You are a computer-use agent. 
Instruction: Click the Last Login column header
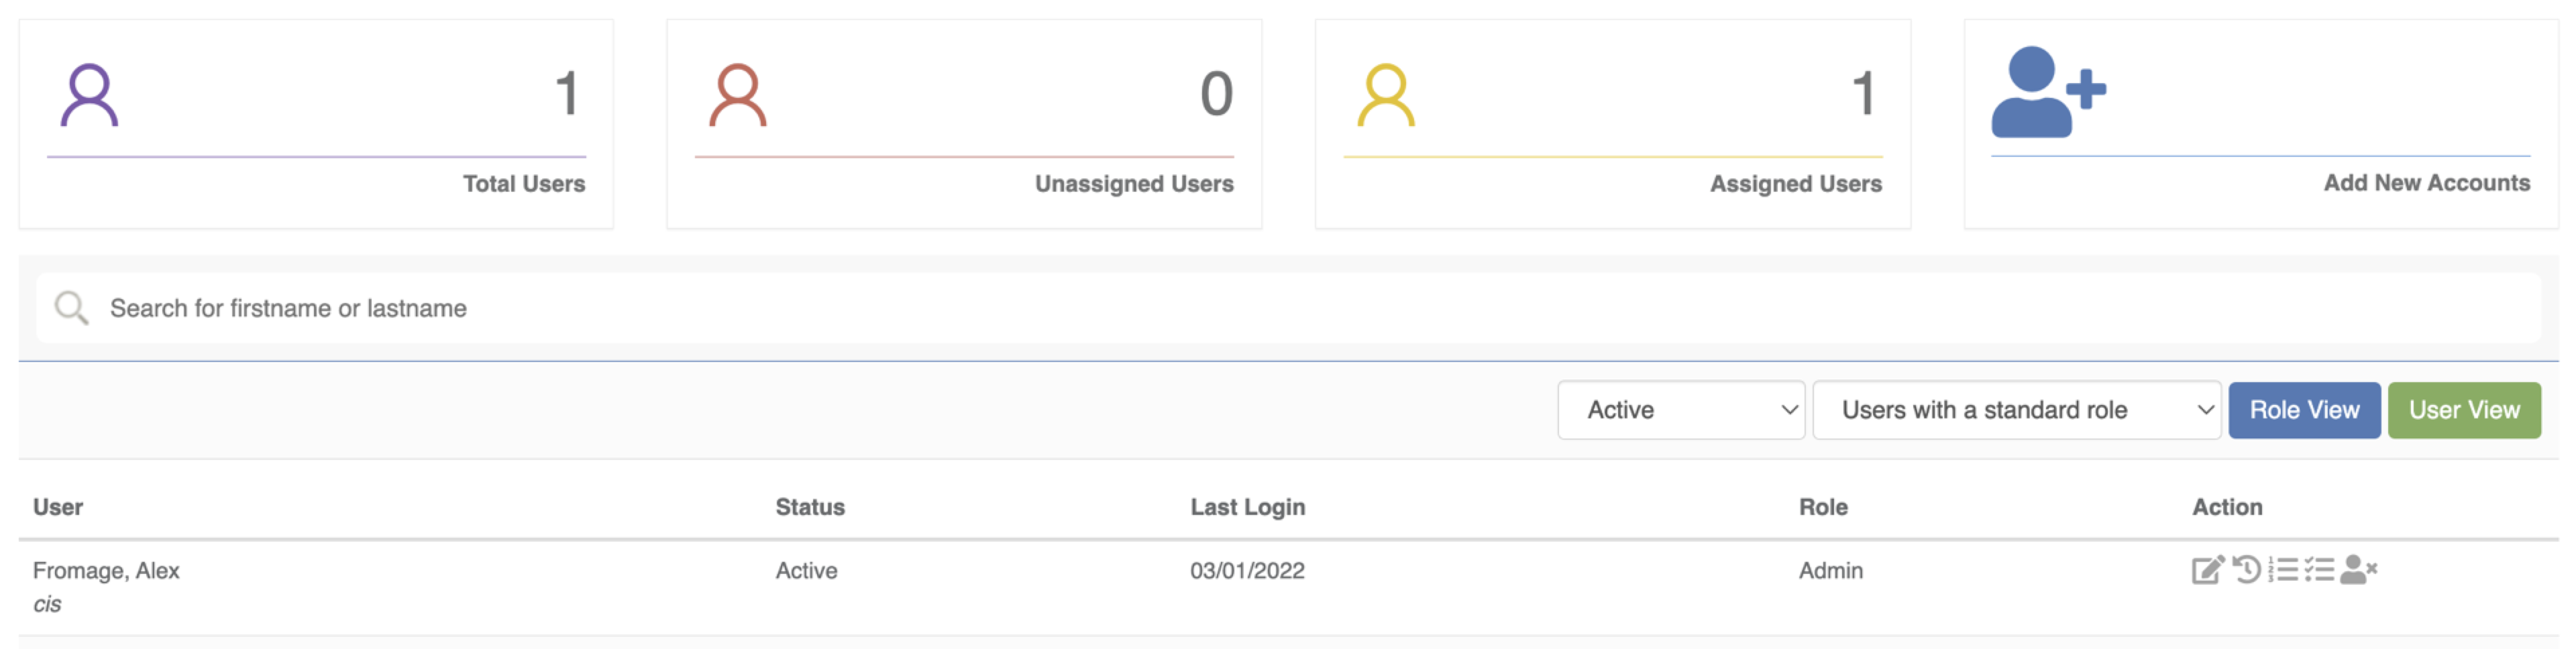(1247, 507)
